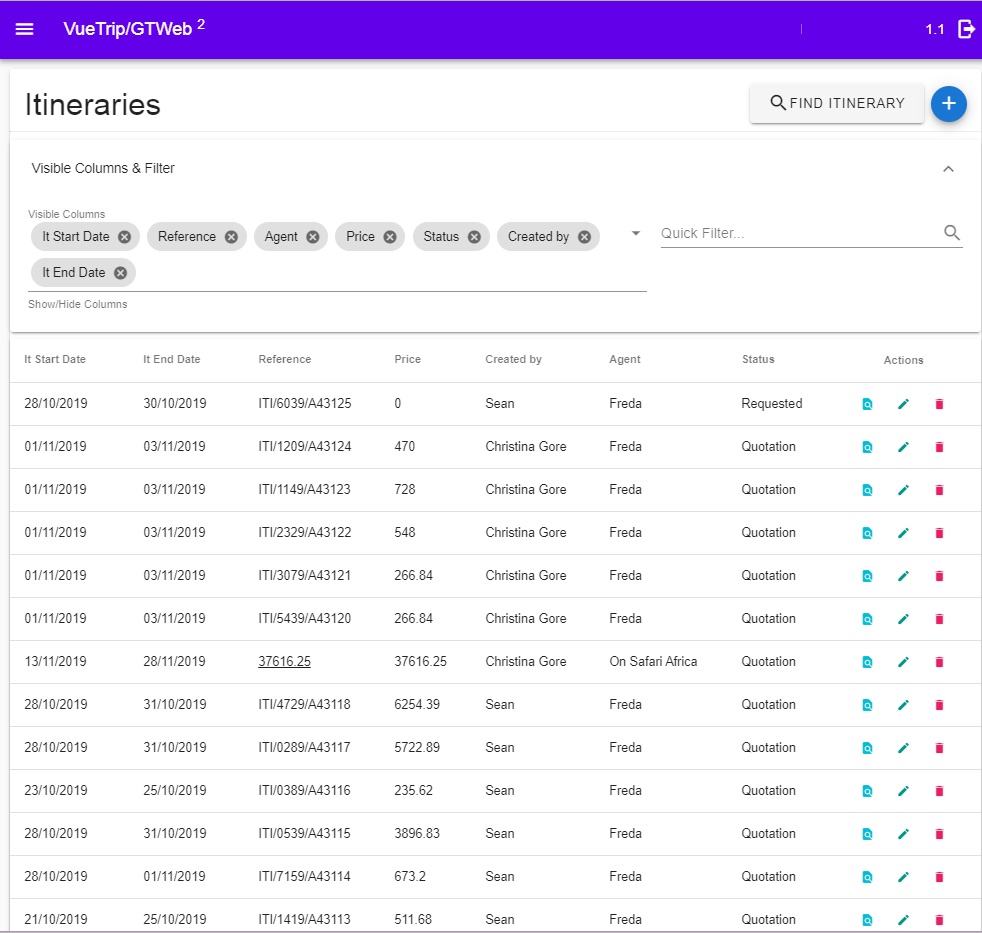Edit itinerary ITI/1209/A43124
This screenshot has width=982, height=933.
[903, 447]
